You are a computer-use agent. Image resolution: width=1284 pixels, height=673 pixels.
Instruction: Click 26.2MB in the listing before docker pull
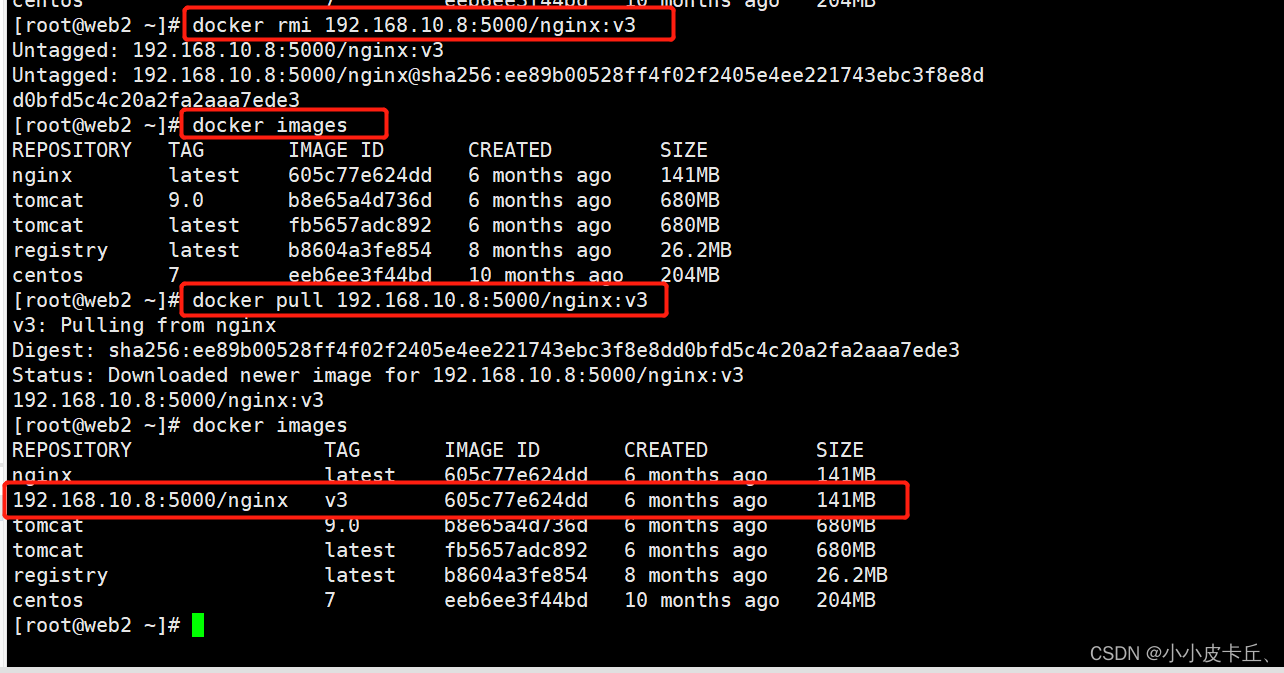click(696, 250)
